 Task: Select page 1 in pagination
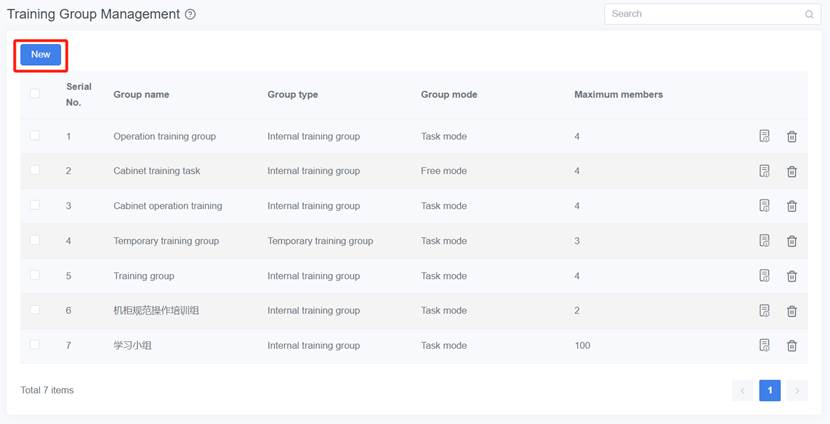(769, 391)
